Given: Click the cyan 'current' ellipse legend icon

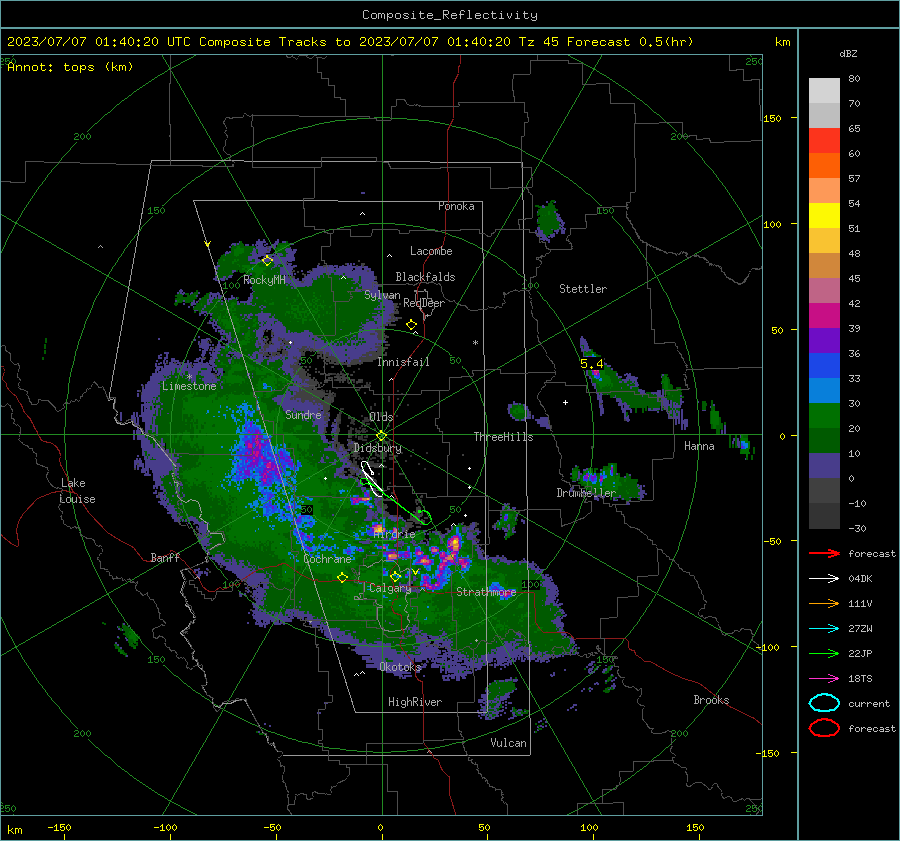Looking at the screenshot, I should click(x=824, y=703).
